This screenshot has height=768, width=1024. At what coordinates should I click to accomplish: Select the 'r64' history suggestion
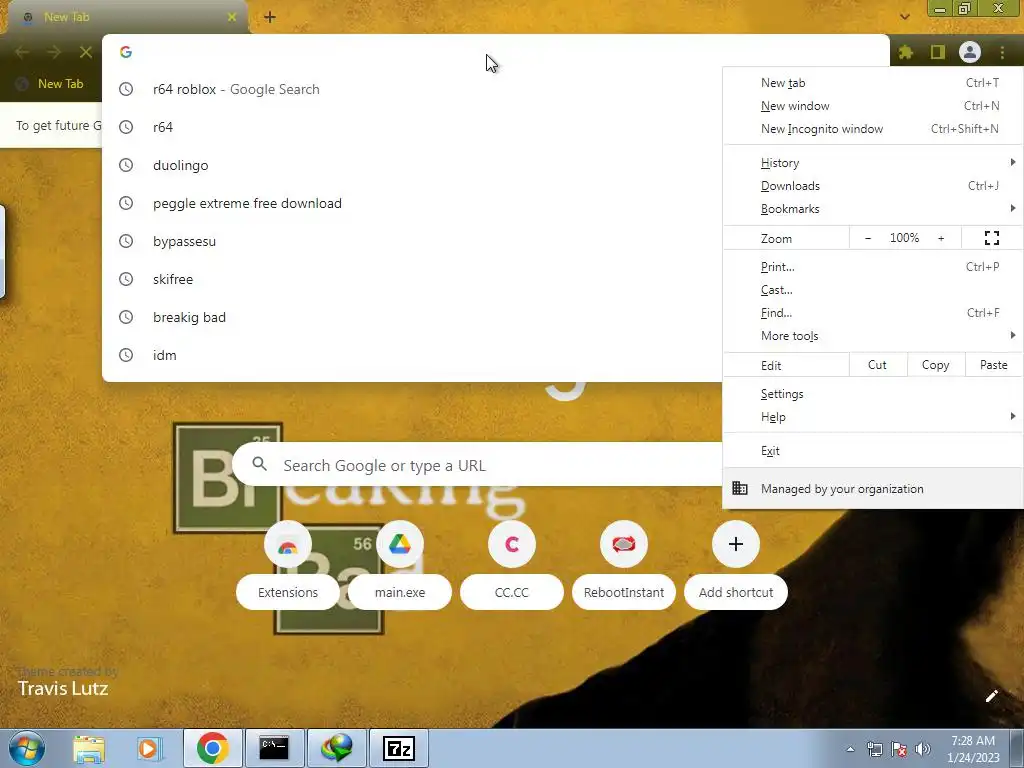[412, 127]
